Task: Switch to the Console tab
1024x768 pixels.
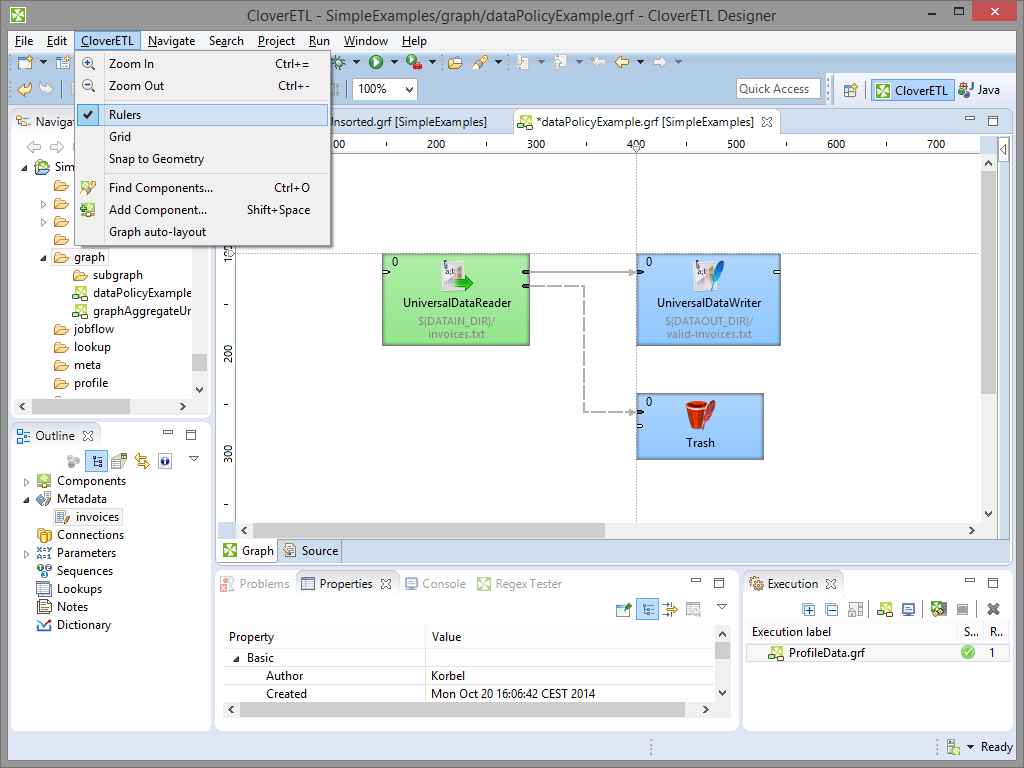Action: tap(436, 584)
